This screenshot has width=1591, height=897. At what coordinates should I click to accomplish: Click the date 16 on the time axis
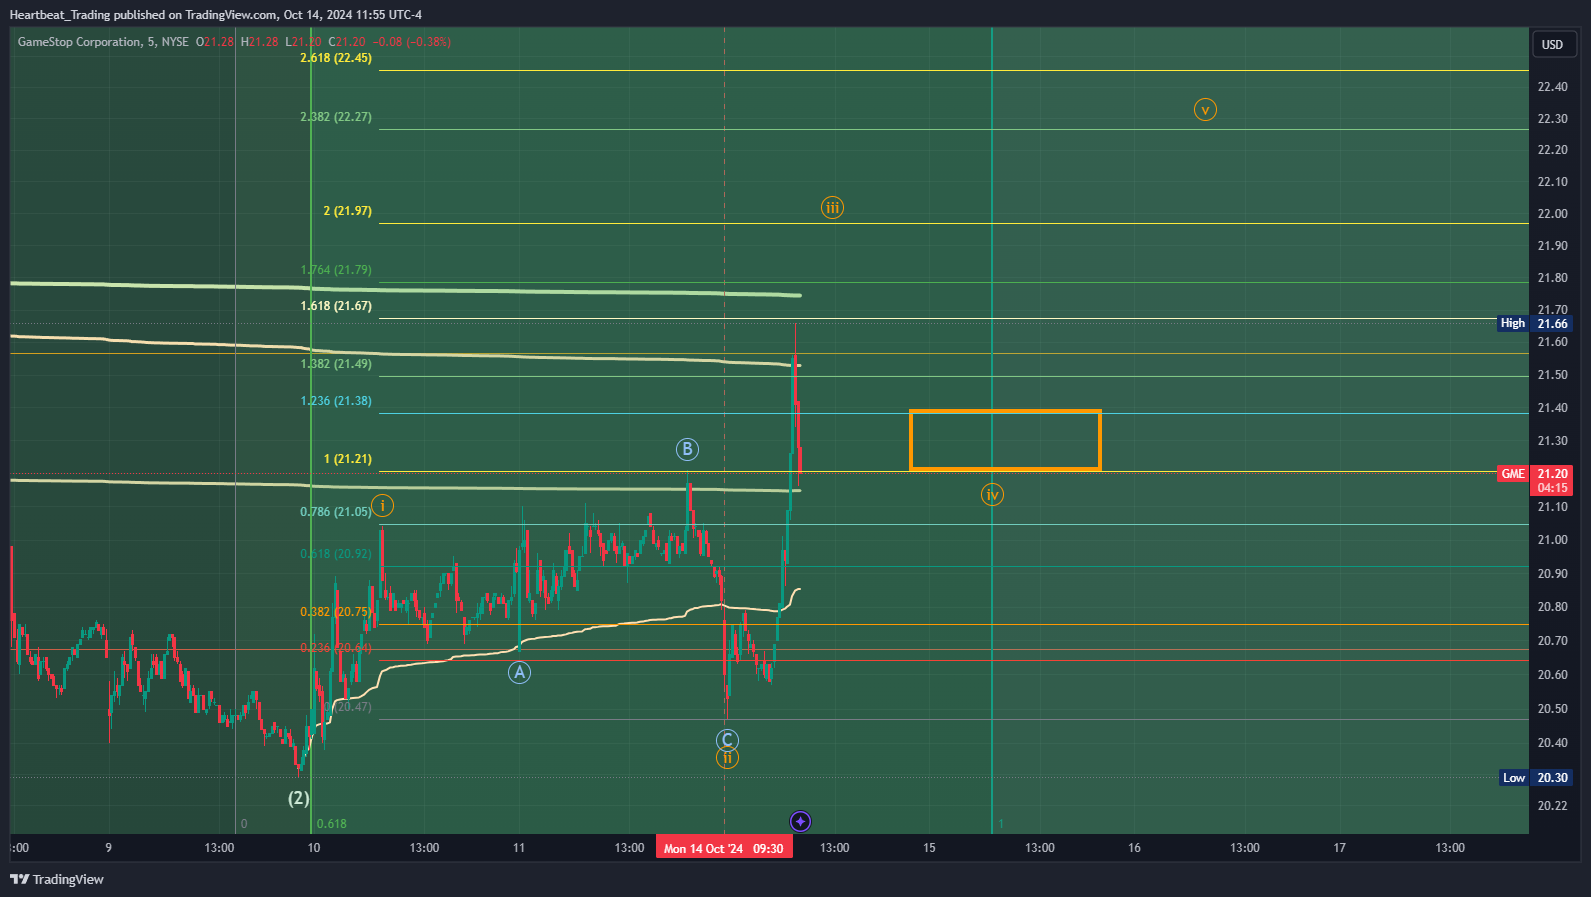click(1134, 848)
